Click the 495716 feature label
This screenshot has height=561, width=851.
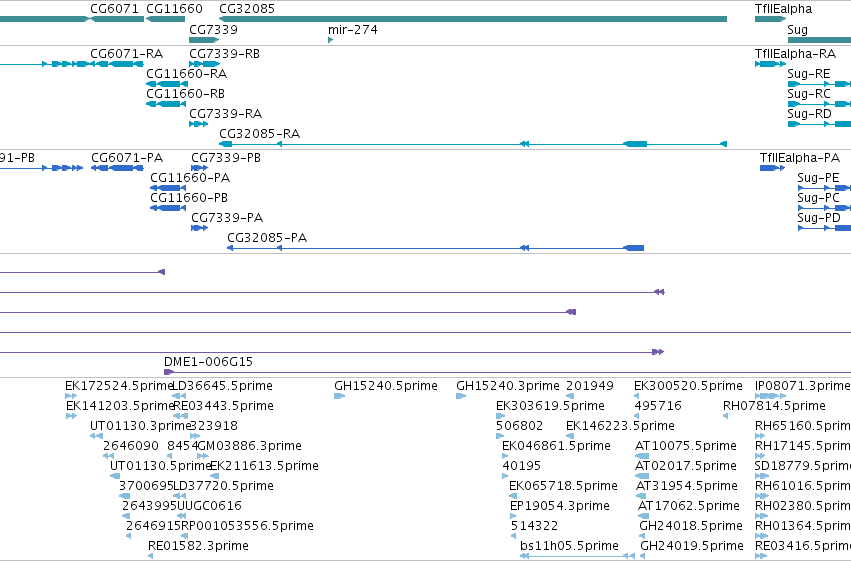(x=658, y=406)
